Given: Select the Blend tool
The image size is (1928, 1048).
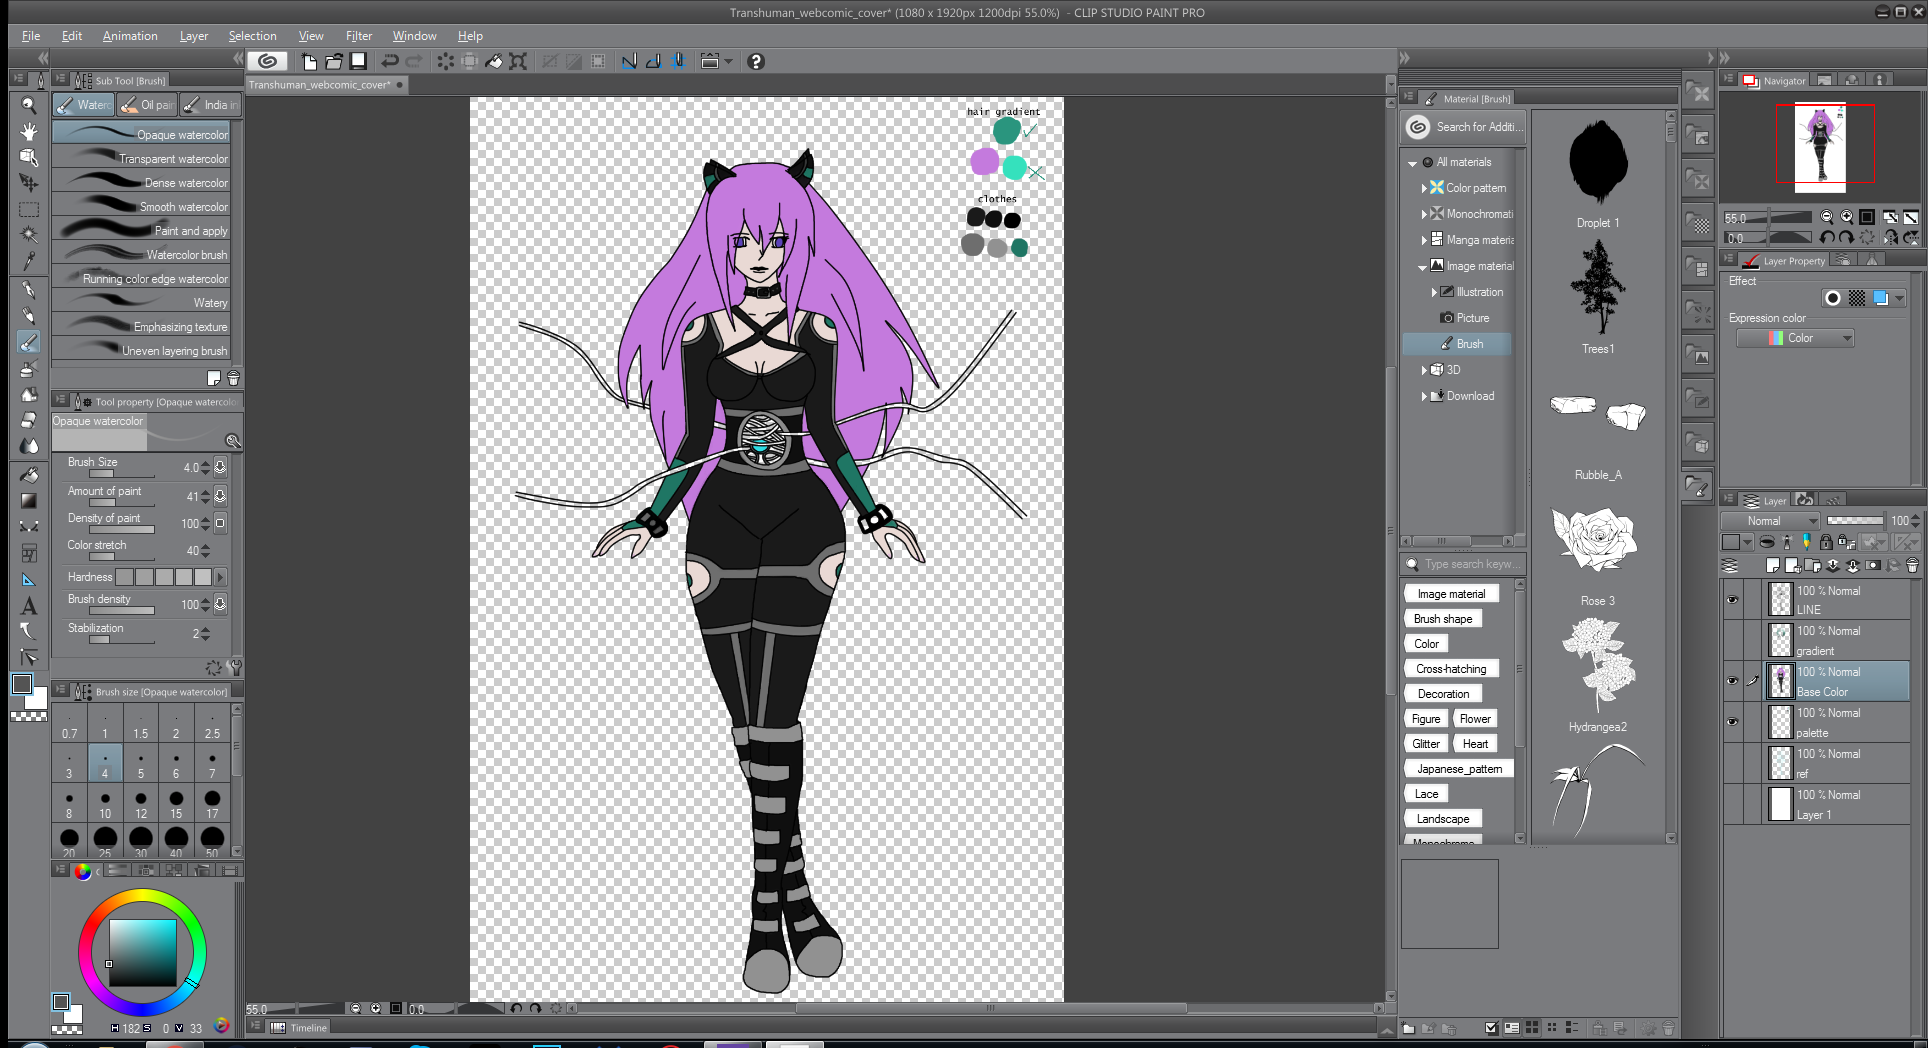Looking at the screenshot, I should point(29,446).
